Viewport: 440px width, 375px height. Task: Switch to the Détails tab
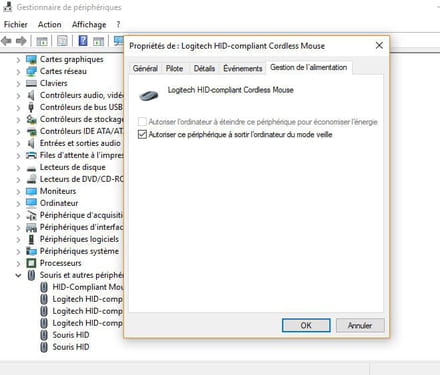coord(204,69)
